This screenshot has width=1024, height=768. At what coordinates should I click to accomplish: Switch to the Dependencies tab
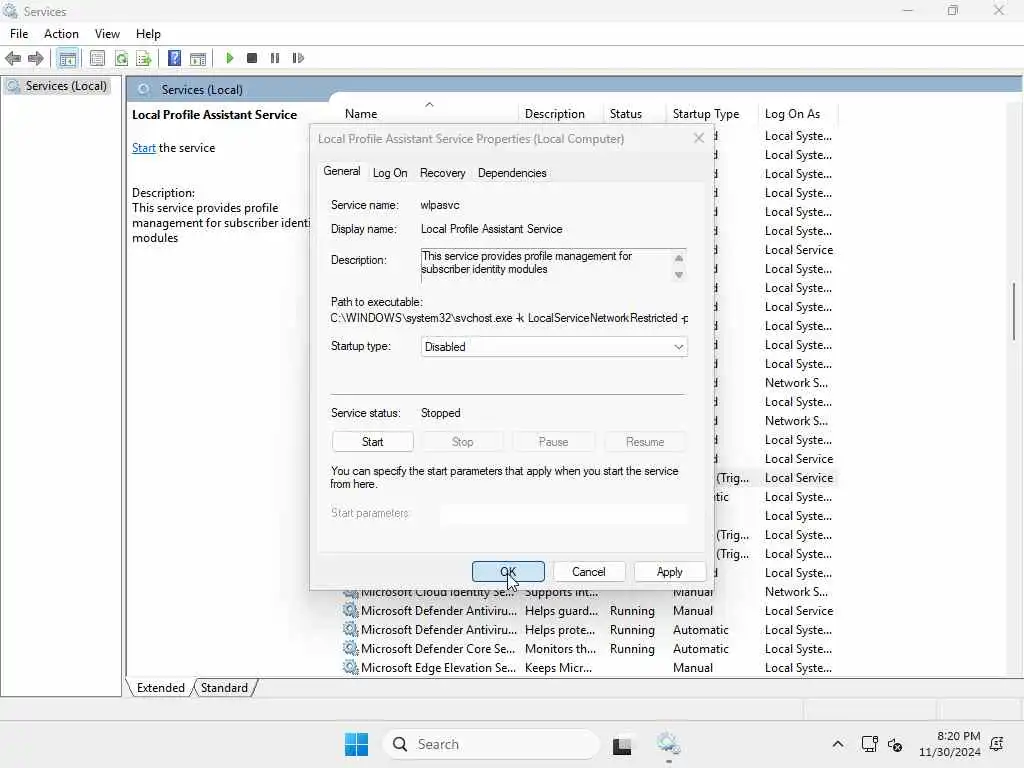[512, 173]
